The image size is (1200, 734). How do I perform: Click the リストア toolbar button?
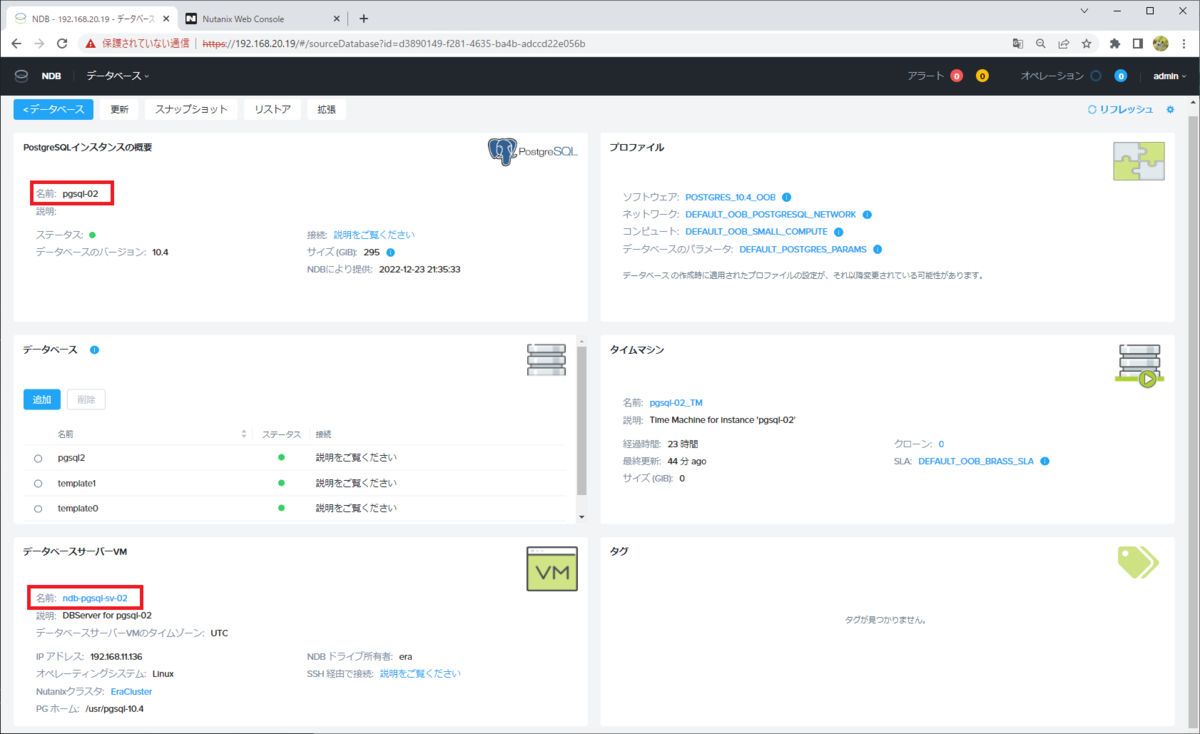pyautogui.click(x=273, y=110)
